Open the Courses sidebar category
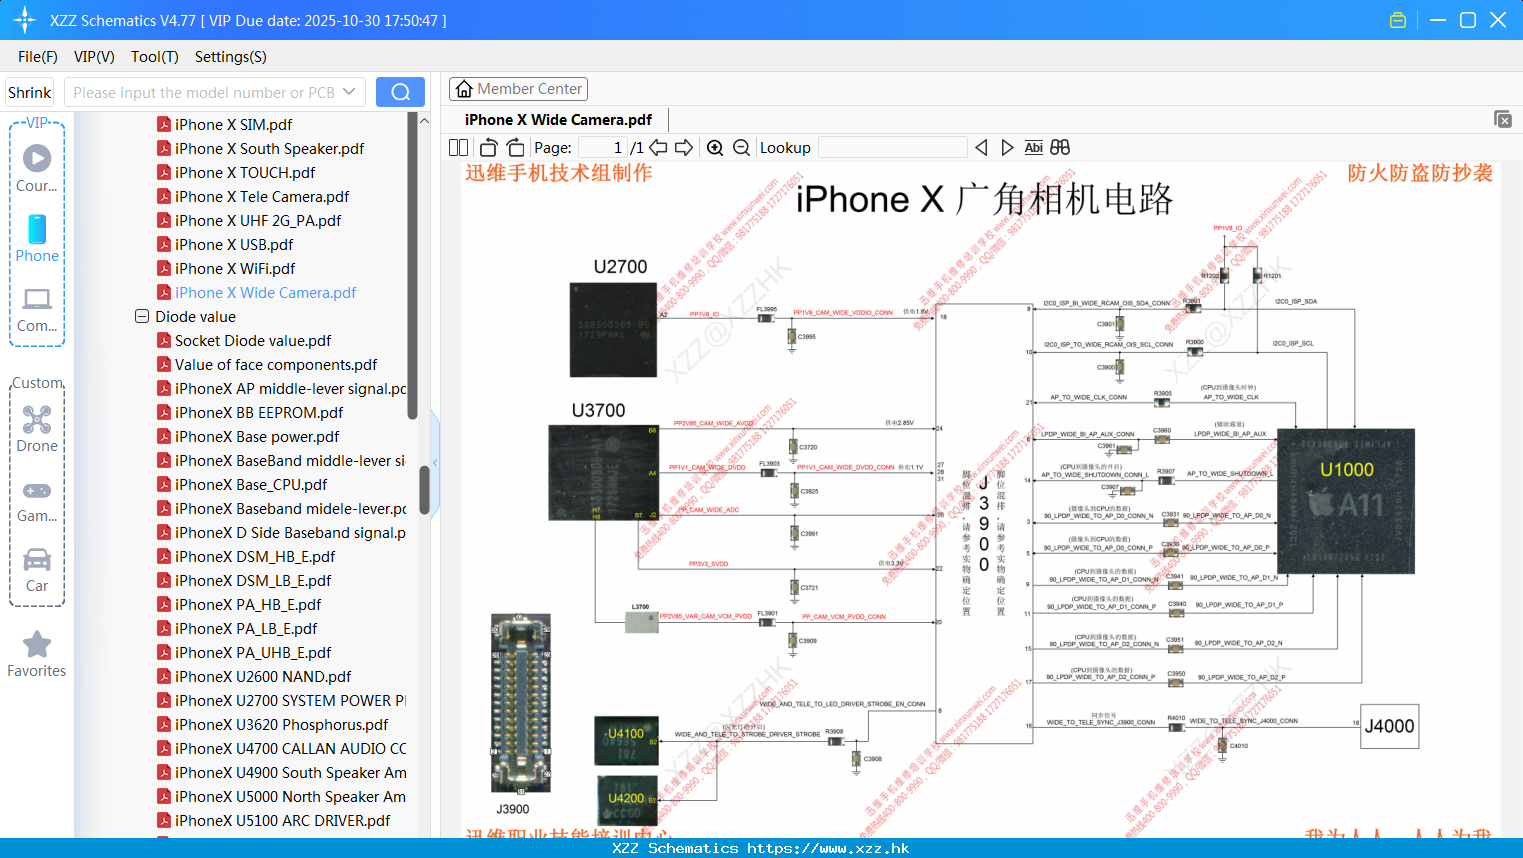1523x858 pixels. click(37, 169)
